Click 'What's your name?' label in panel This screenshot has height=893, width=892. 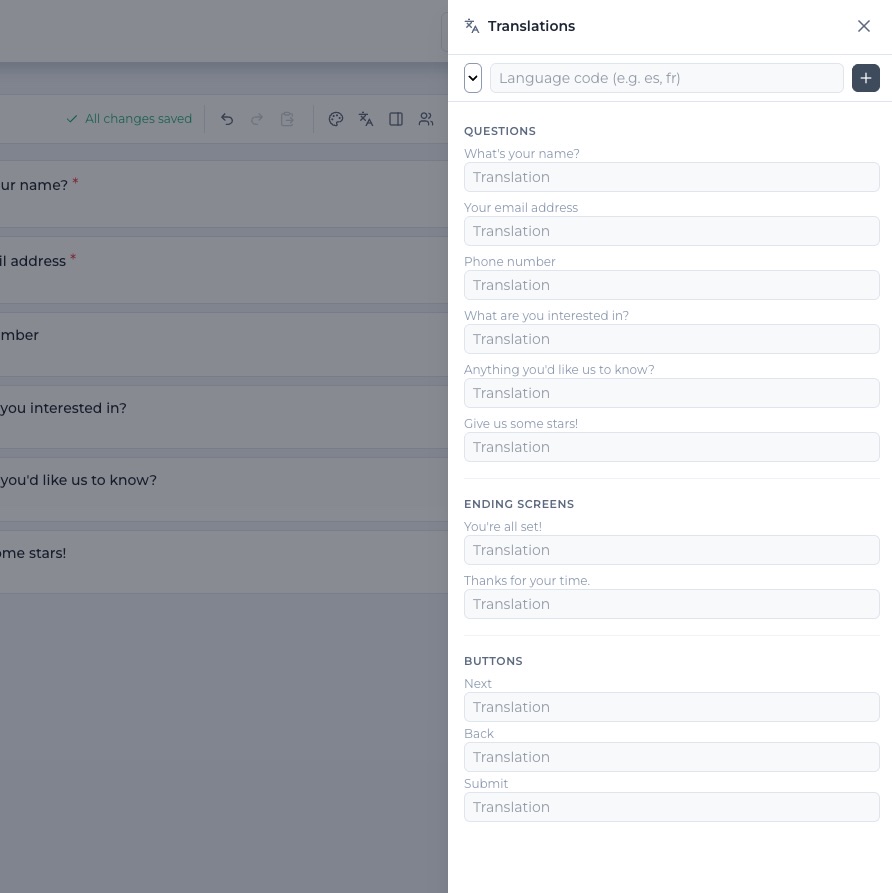tap(522, 154)
